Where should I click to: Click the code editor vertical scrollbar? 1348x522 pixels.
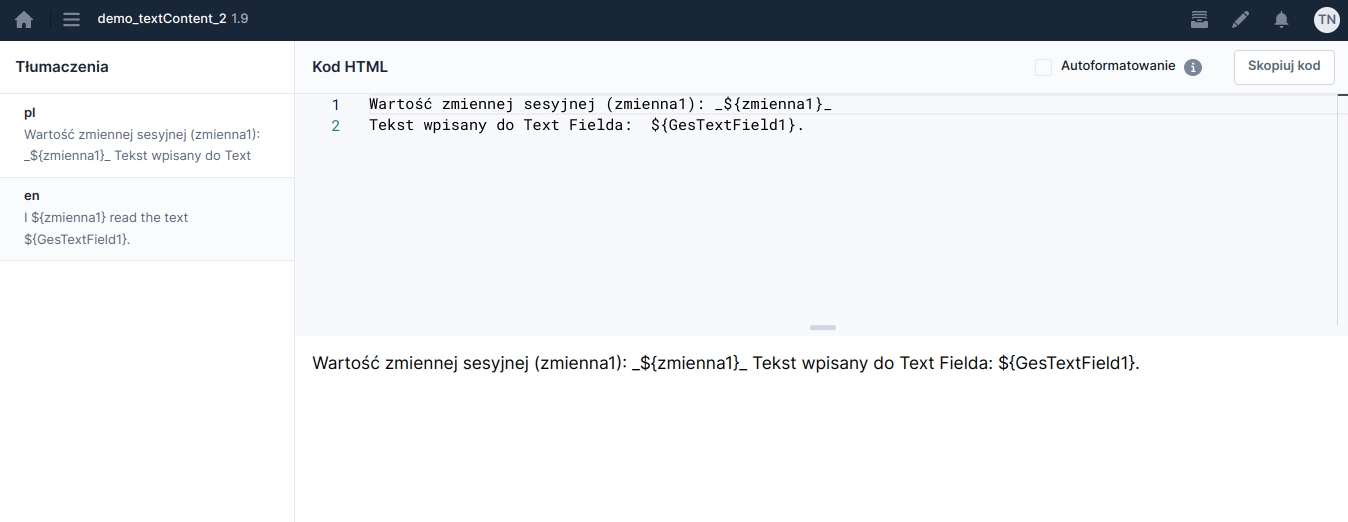click(1341, 210)
